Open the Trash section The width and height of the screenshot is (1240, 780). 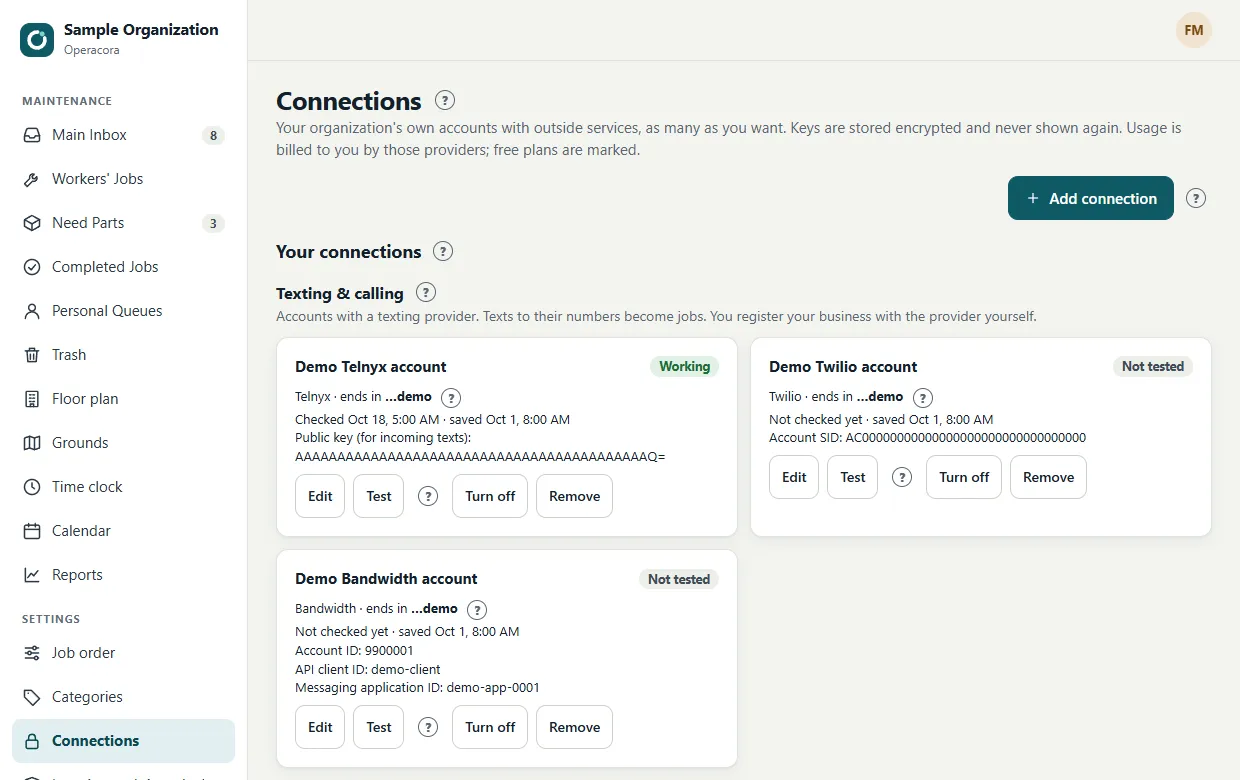pyautogui.click(x=124, y=355)
